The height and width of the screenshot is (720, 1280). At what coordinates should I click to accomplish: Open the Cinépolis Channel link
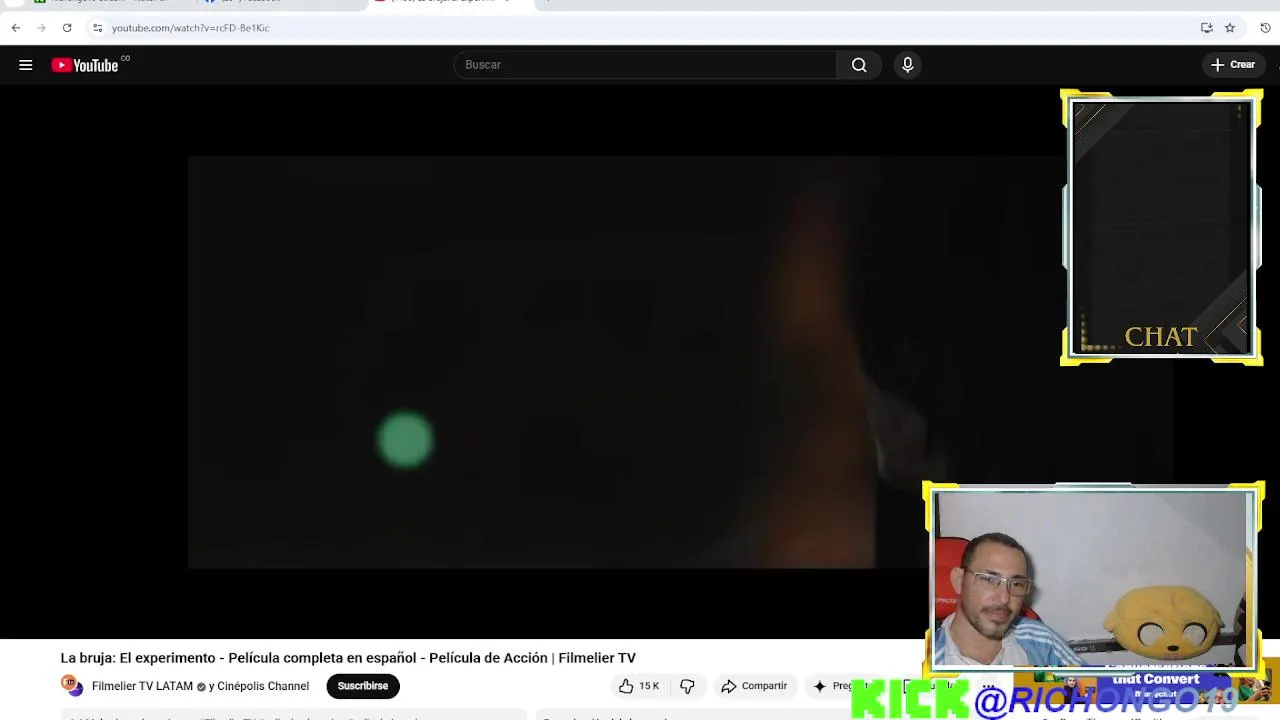(x=263, y=687)
